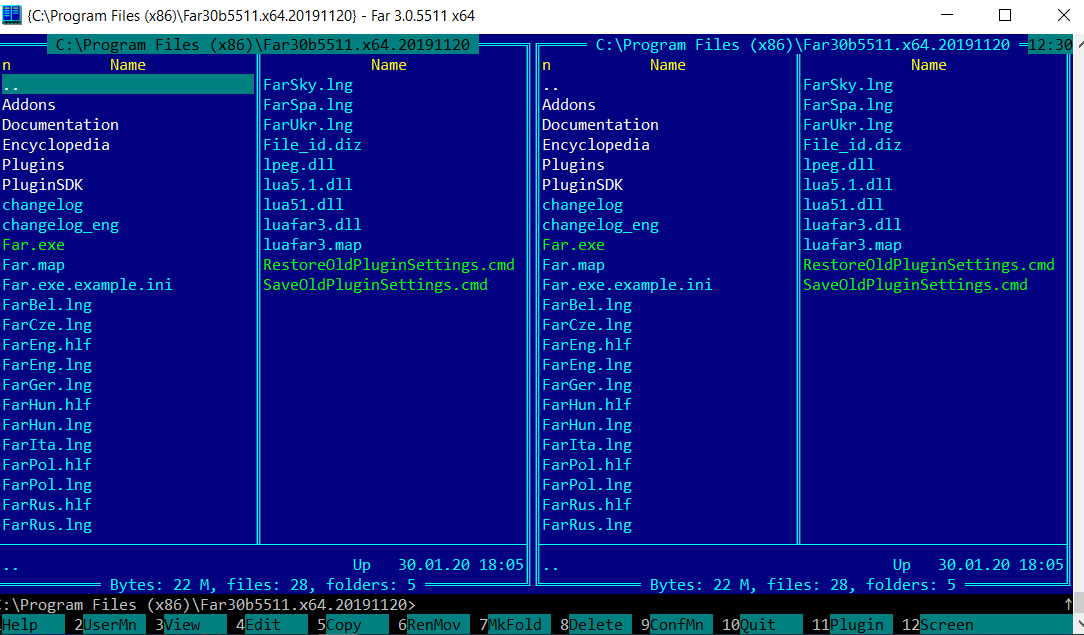Image resolution: width=1084 pixels, height=635 pixels.
Task: Select ".." parent entry in right panel
Action: click(x=550, y=85)
